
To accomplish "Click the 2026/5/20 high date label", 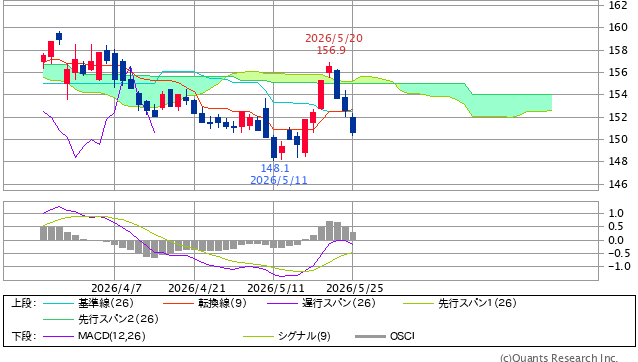I will (334, 38).
